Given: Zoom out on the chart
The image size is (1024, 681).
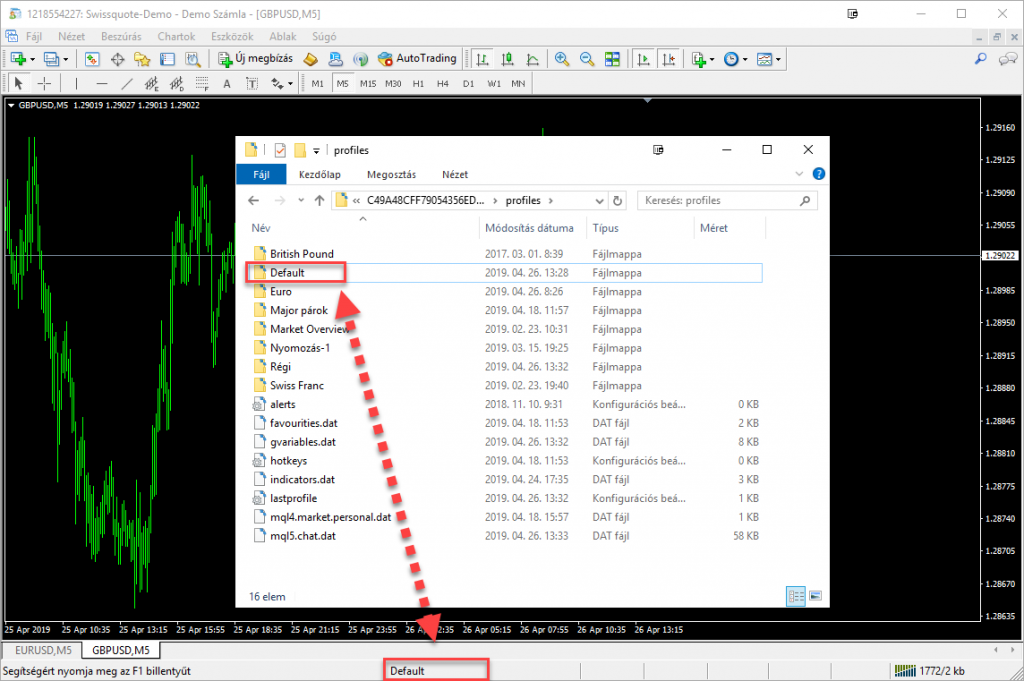Looking at the screenshot, I should tap(587, 59).
